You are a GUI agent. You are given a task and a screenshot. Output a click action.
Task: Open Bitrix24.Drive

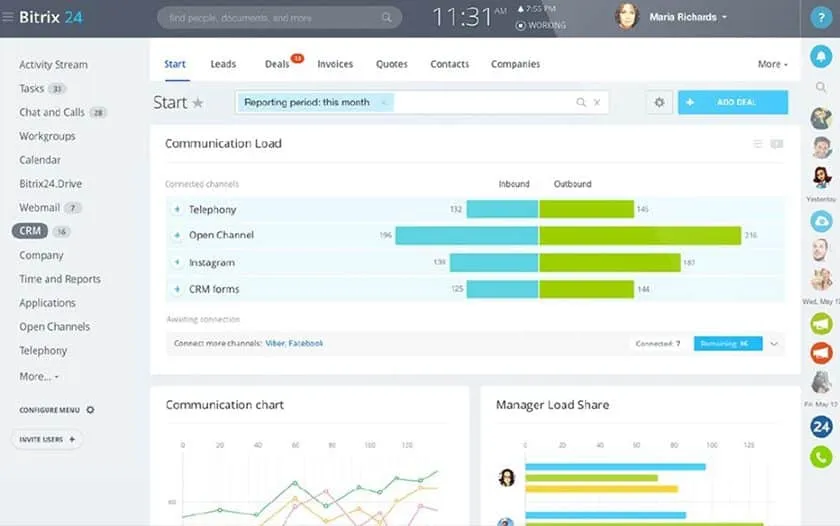50,184
